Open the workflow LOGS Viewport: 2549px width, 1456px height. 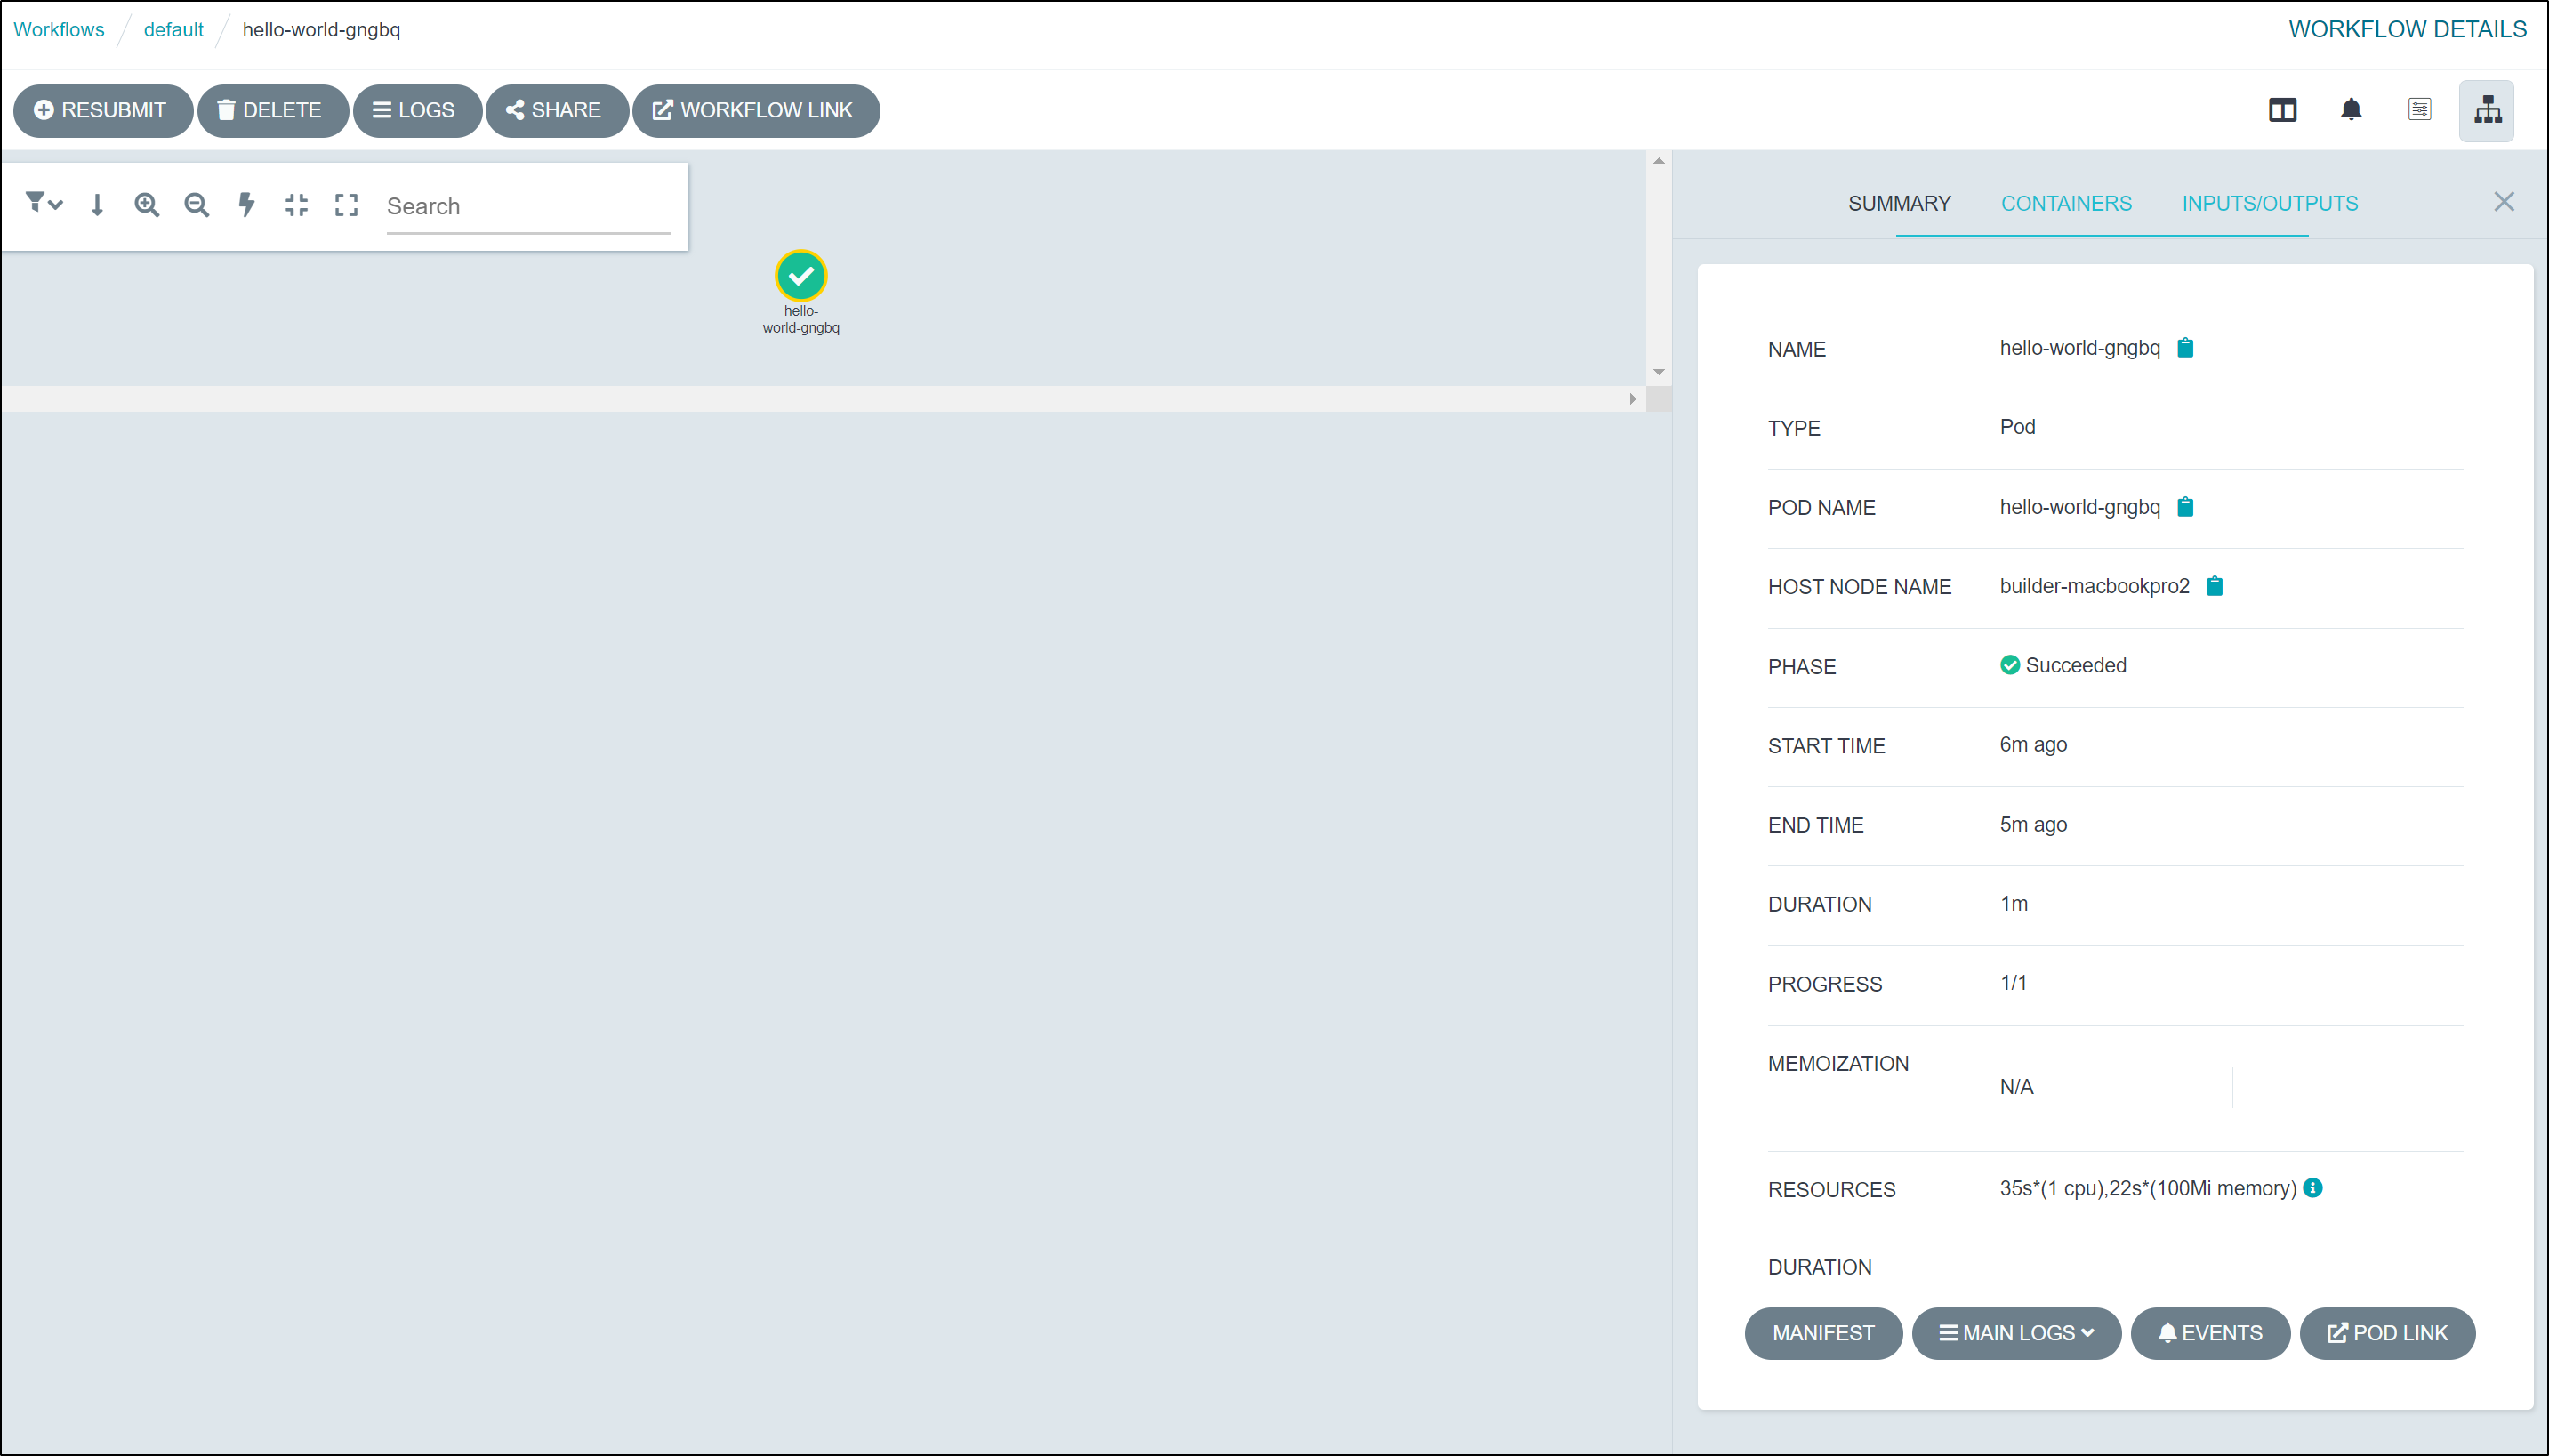[x=416, y=110]
